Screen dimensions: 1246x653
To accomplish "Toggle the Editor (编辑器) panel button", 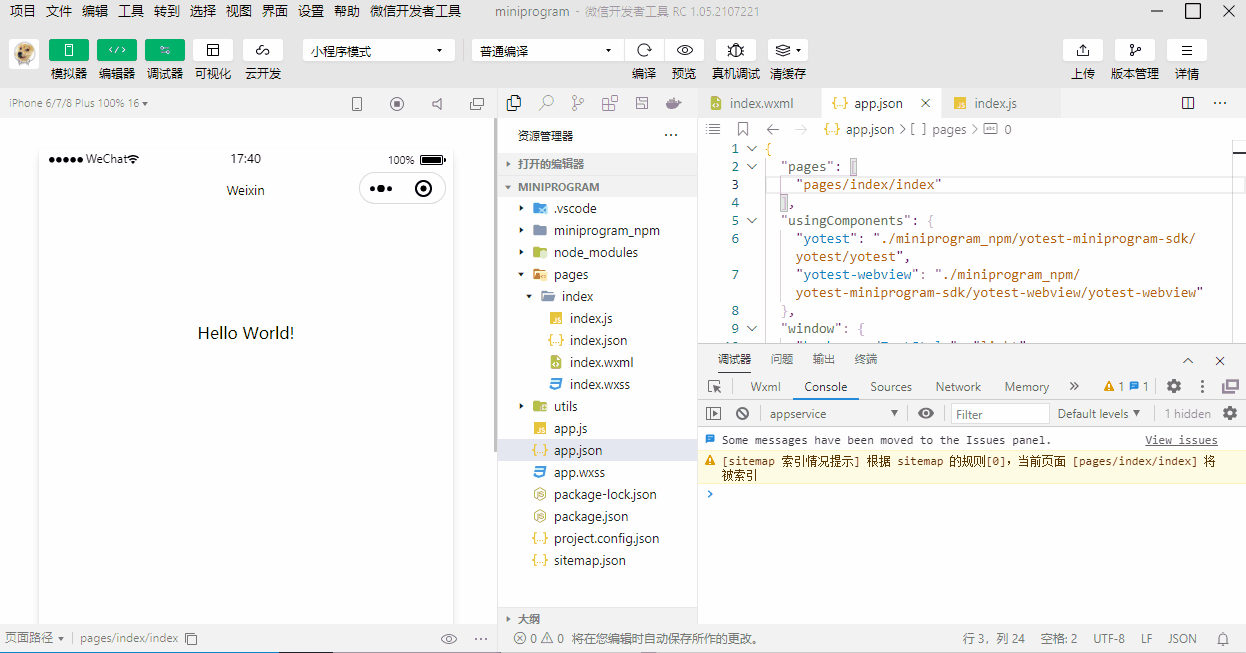I will click(117, 50).
